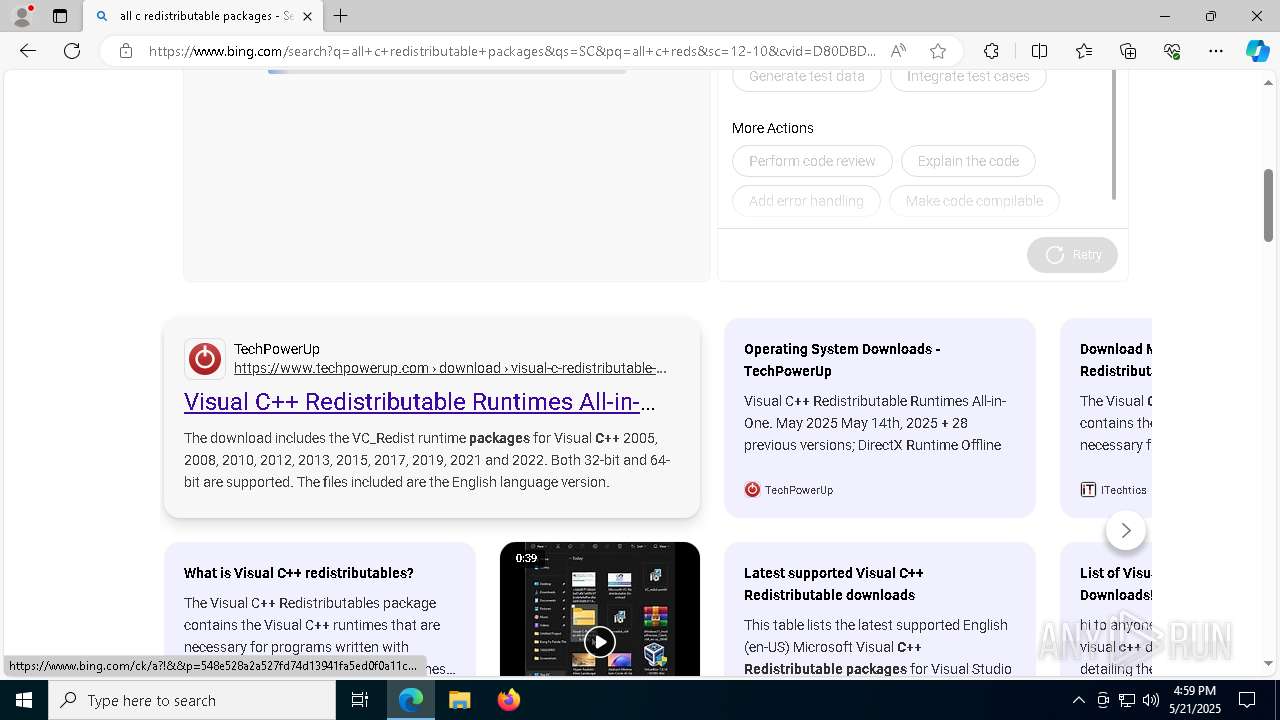Open Microsoft Edge from taskbar
Viewport: 1280px width, 720px height.
(411, 700)
